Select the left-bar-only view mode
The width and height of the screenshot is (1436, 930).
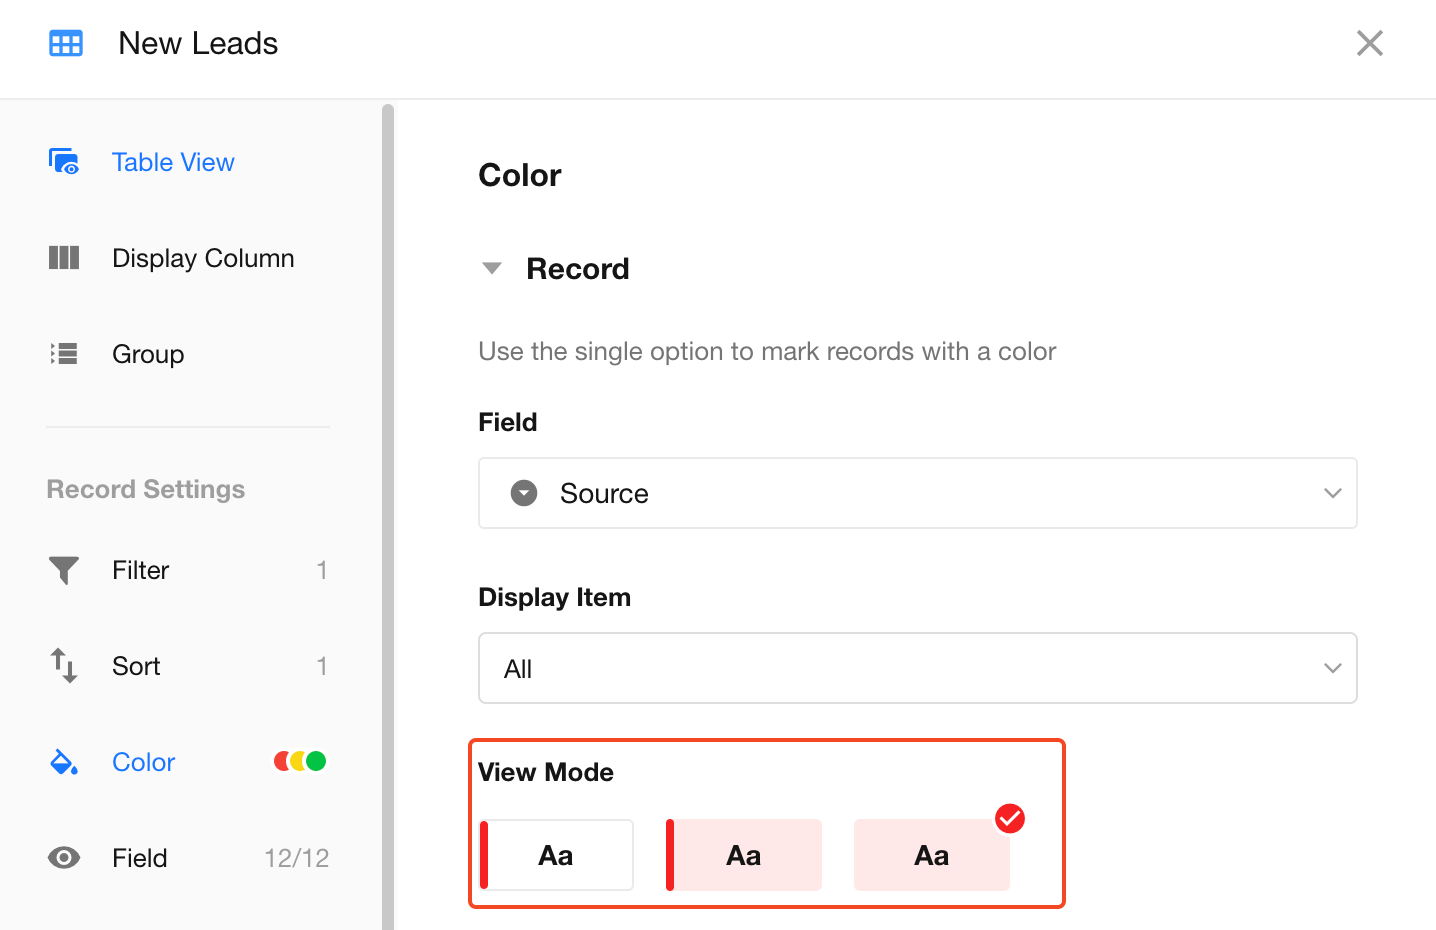(x=557, y=855)
